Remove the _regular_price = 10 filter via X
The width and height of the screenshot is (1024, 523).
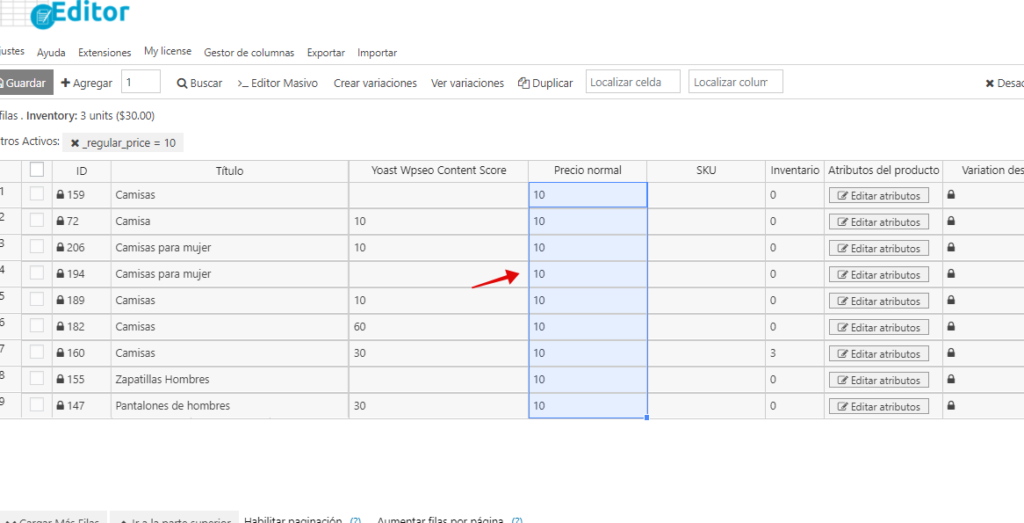click(75, 143)
